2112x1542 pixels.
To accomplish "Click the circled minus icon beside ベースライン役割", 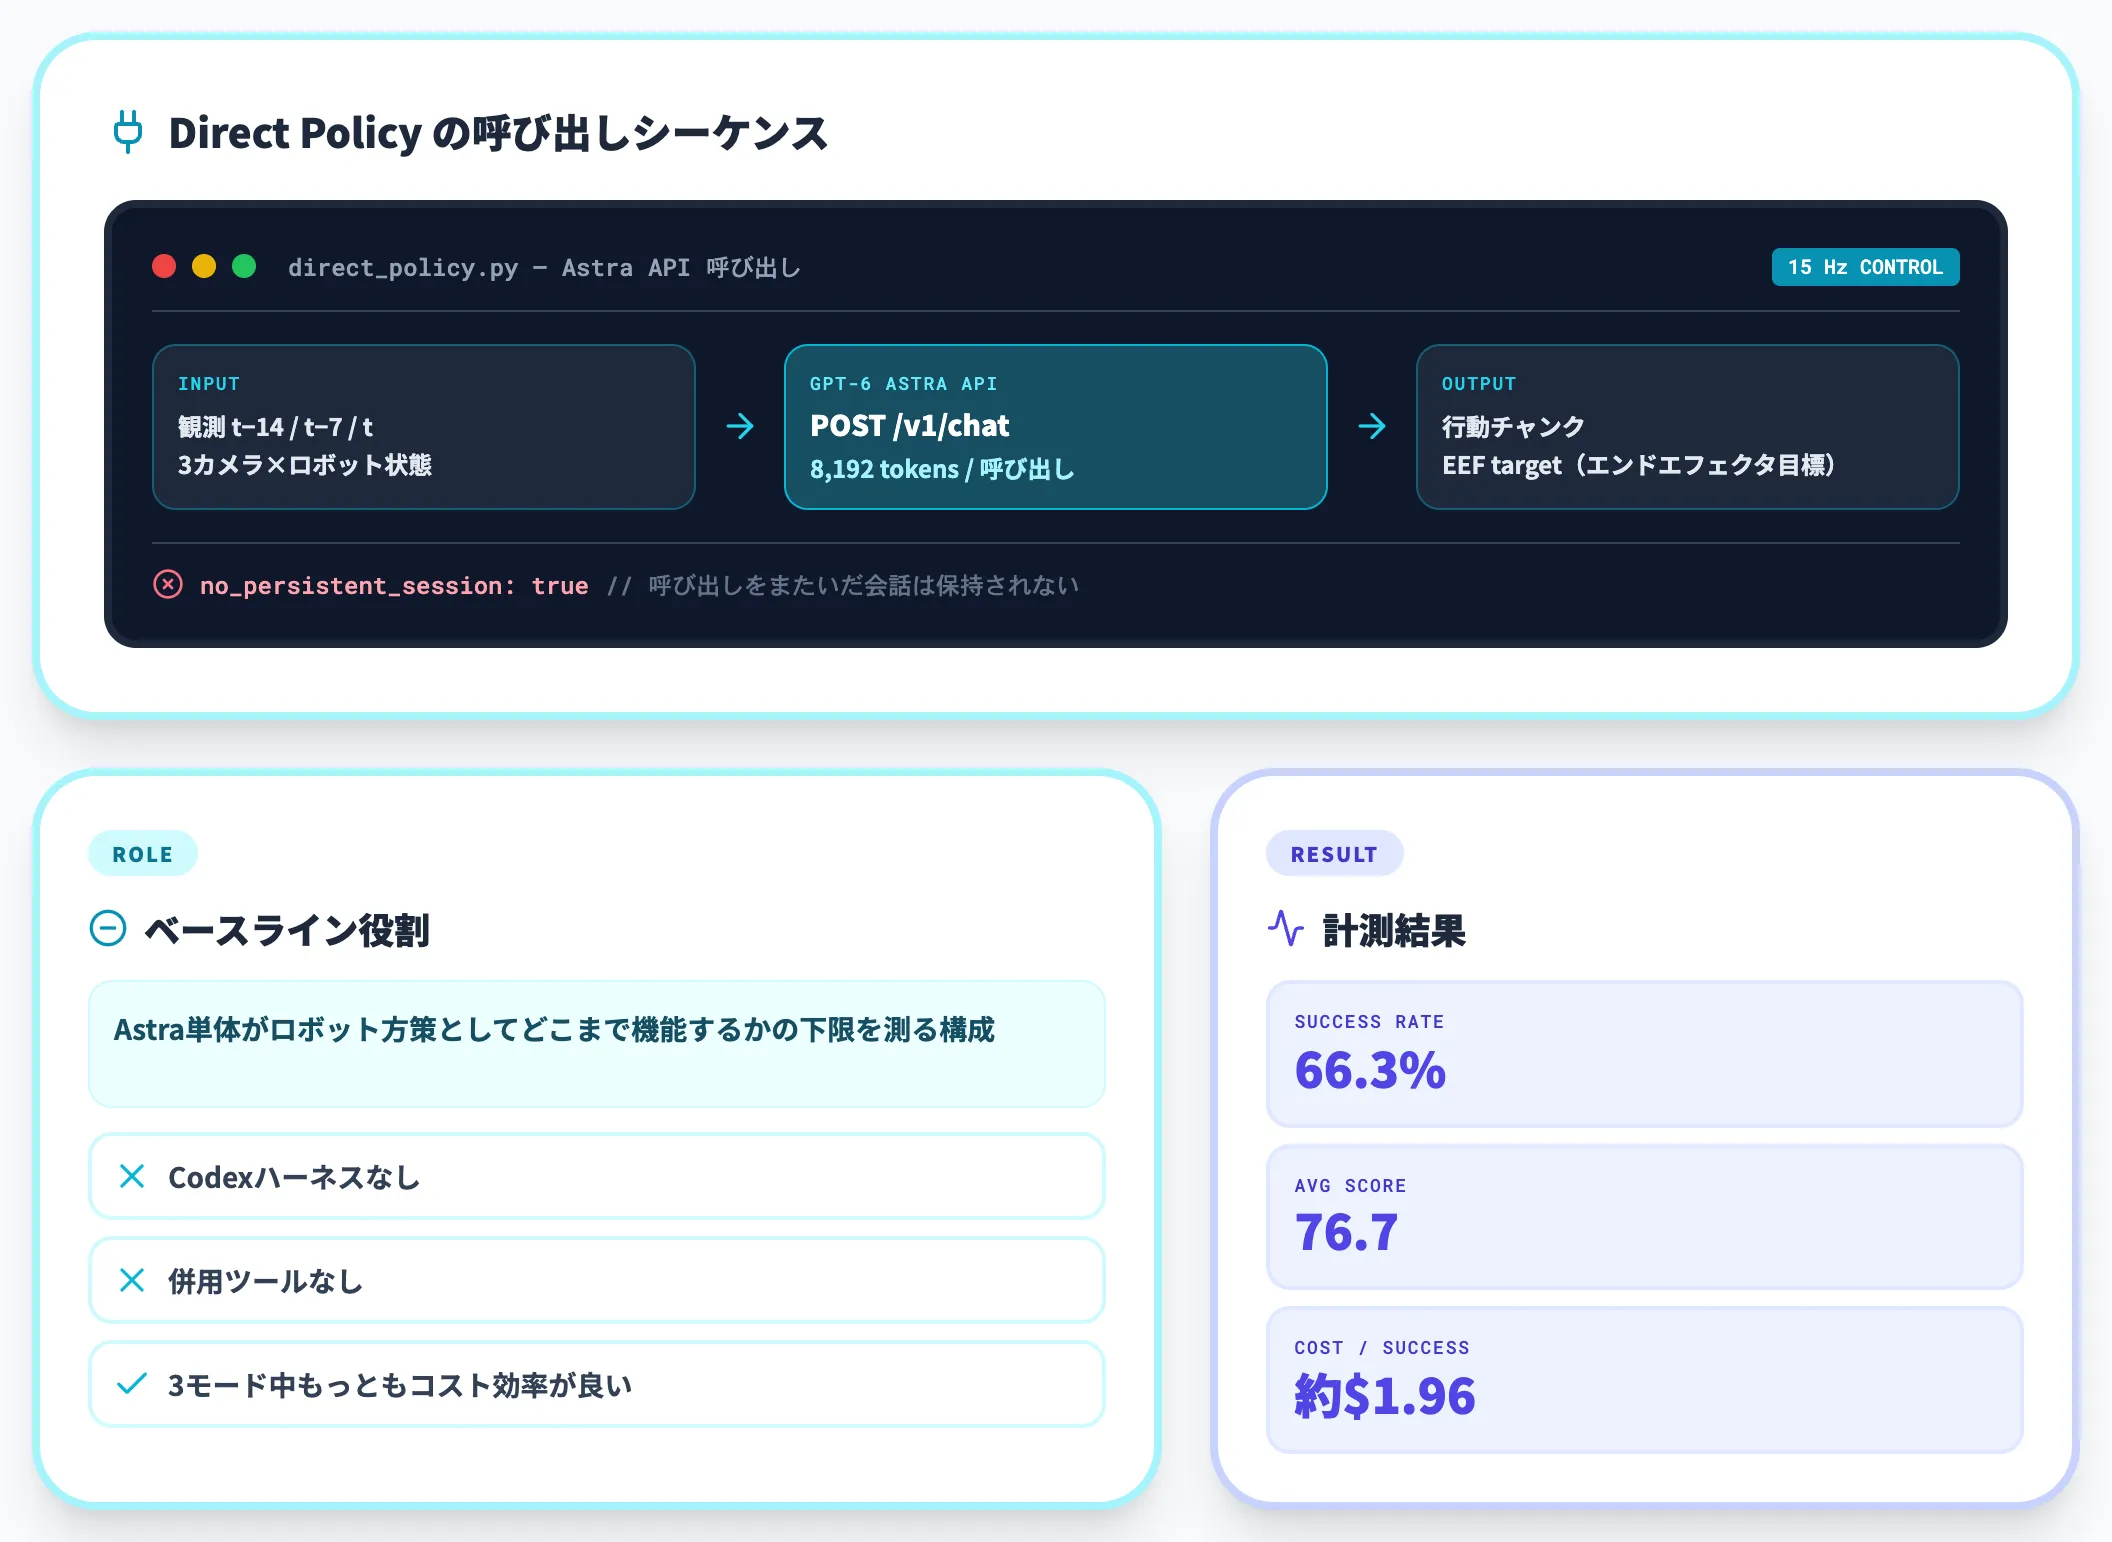I will pos(108,928).
